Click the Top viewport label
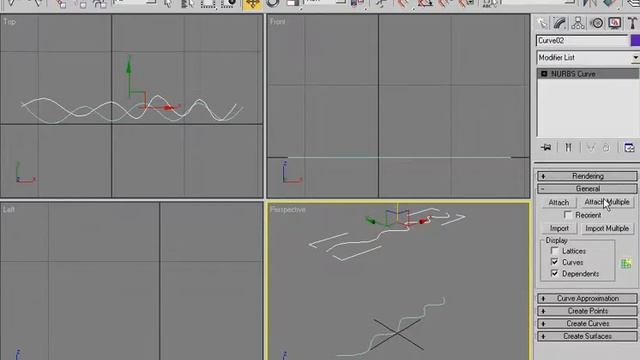The image size is (640, 360). click(9, 22)
